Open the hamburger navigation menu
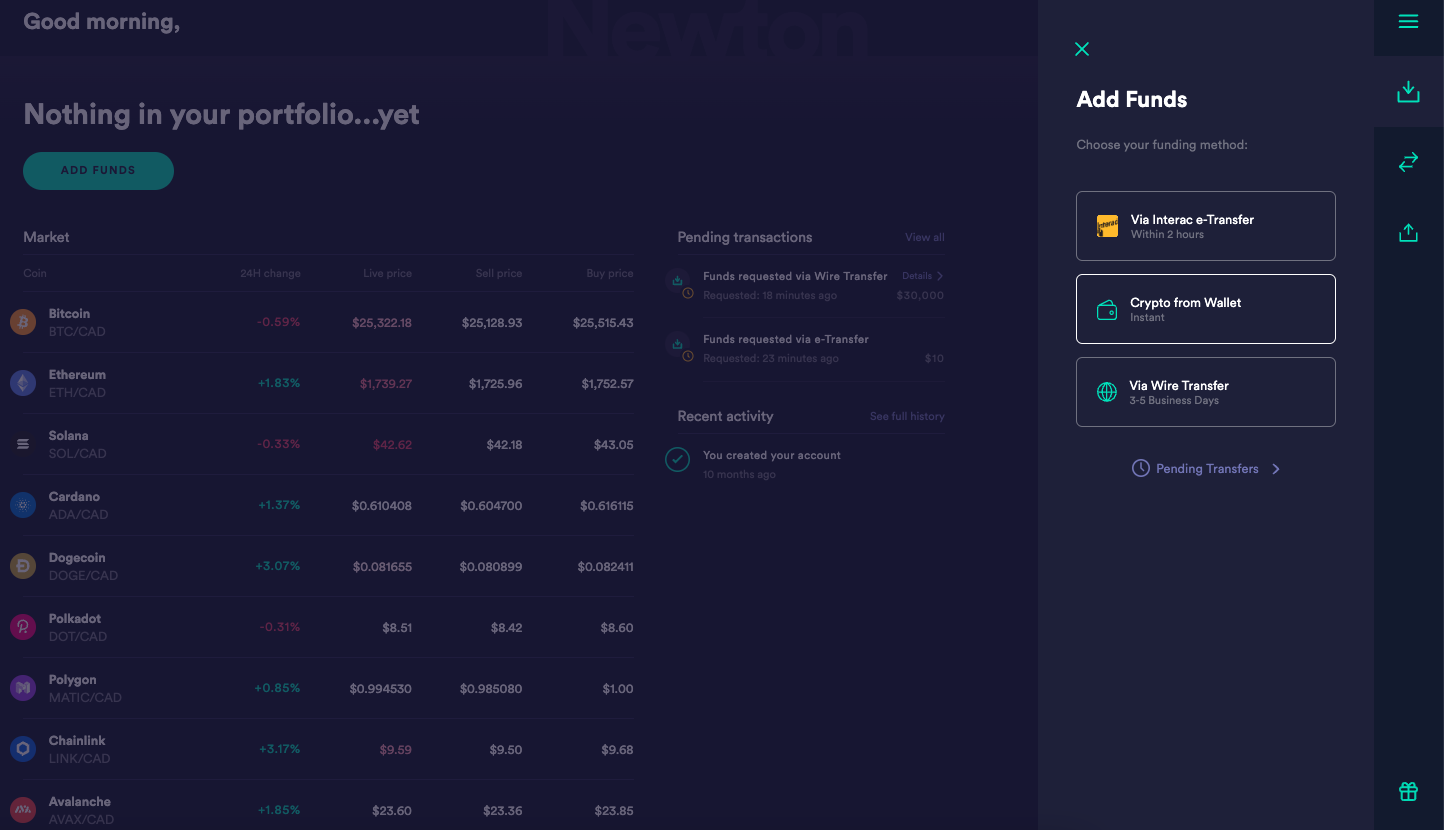This screenshot has height=830, width=1444. pyautogui.click(x=1408, y=21)
